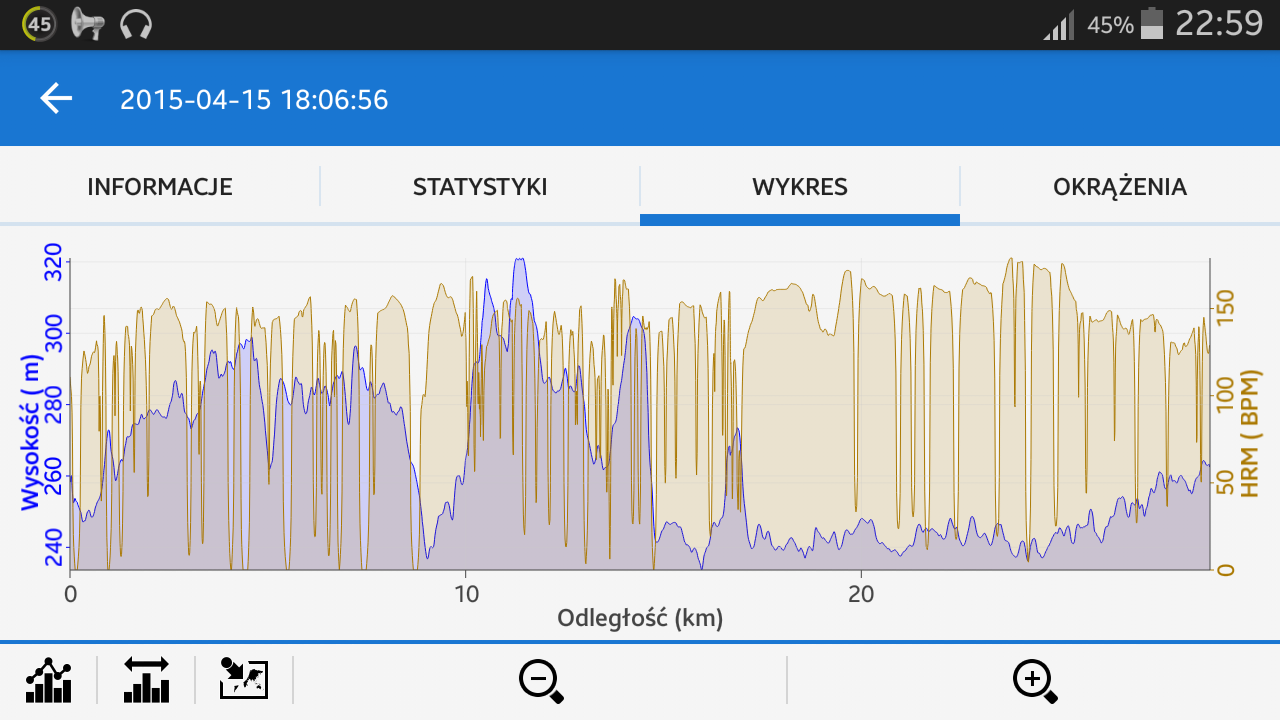This screenshot has height=720, width=1280.
Task: Tap the circular 45 status bar icon
Action: tap(39, 24)
